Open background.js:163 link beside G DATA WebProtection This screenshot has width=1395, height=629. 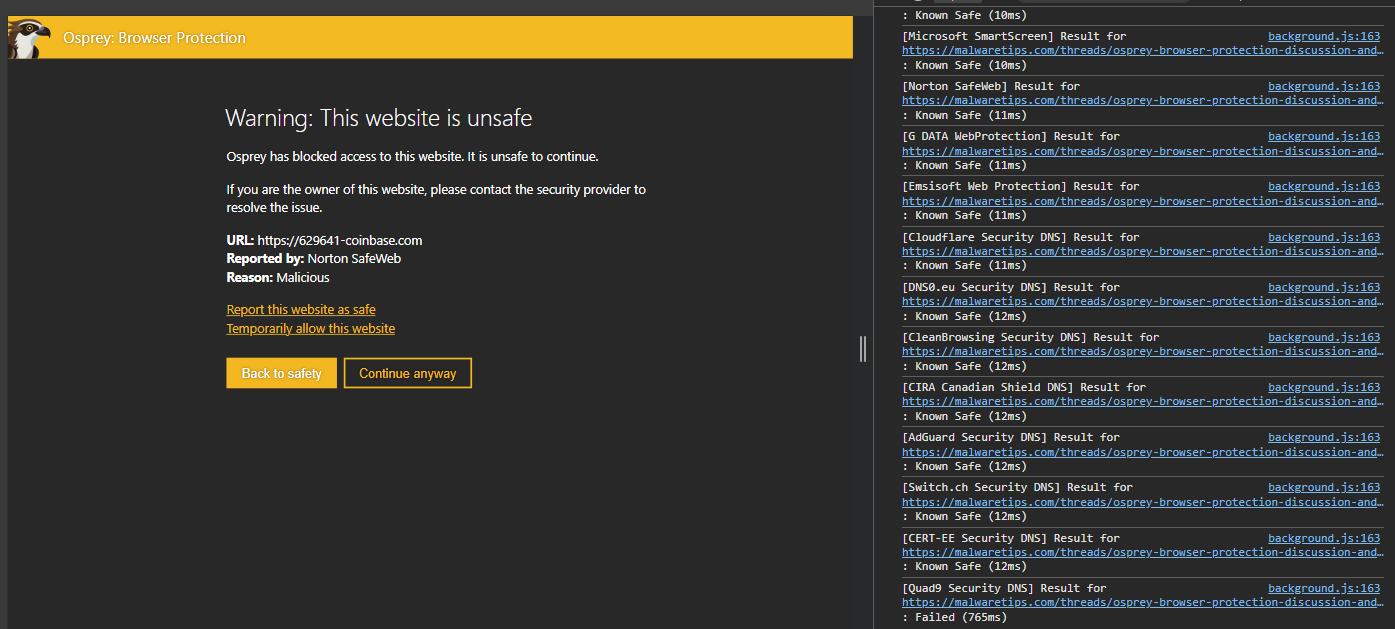tap(1324, 136)
